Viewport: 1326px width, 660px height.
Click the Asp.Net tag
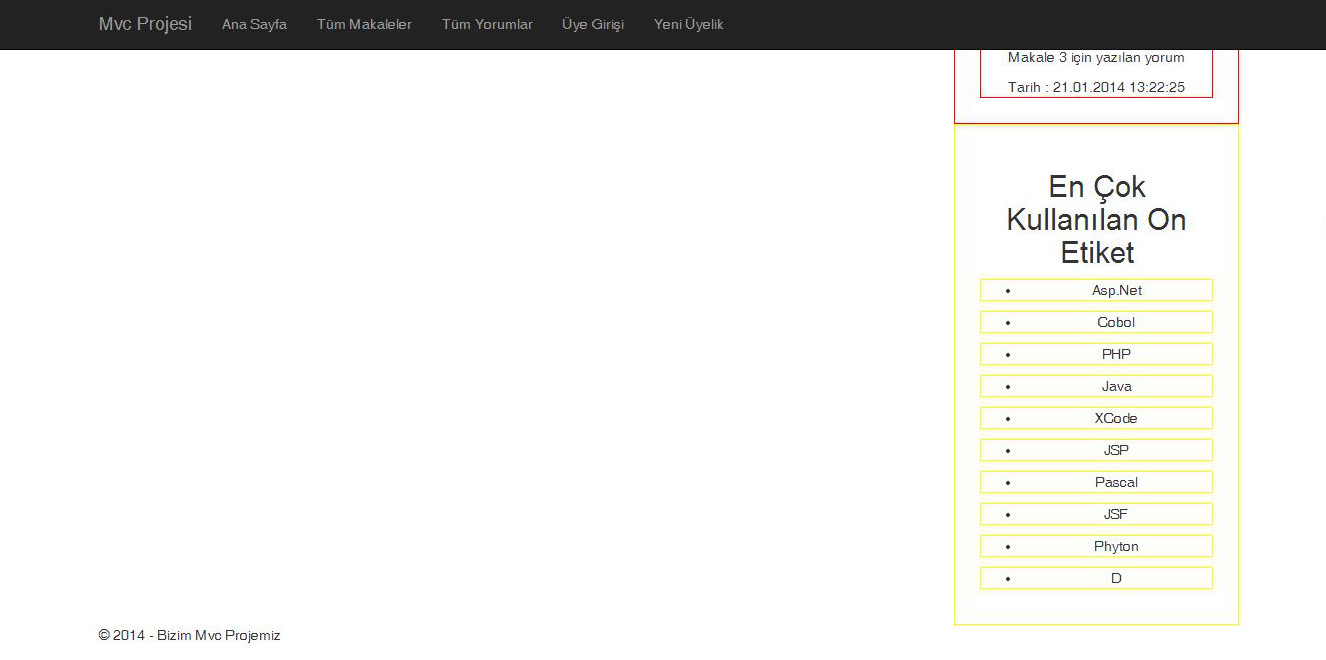1116,290
